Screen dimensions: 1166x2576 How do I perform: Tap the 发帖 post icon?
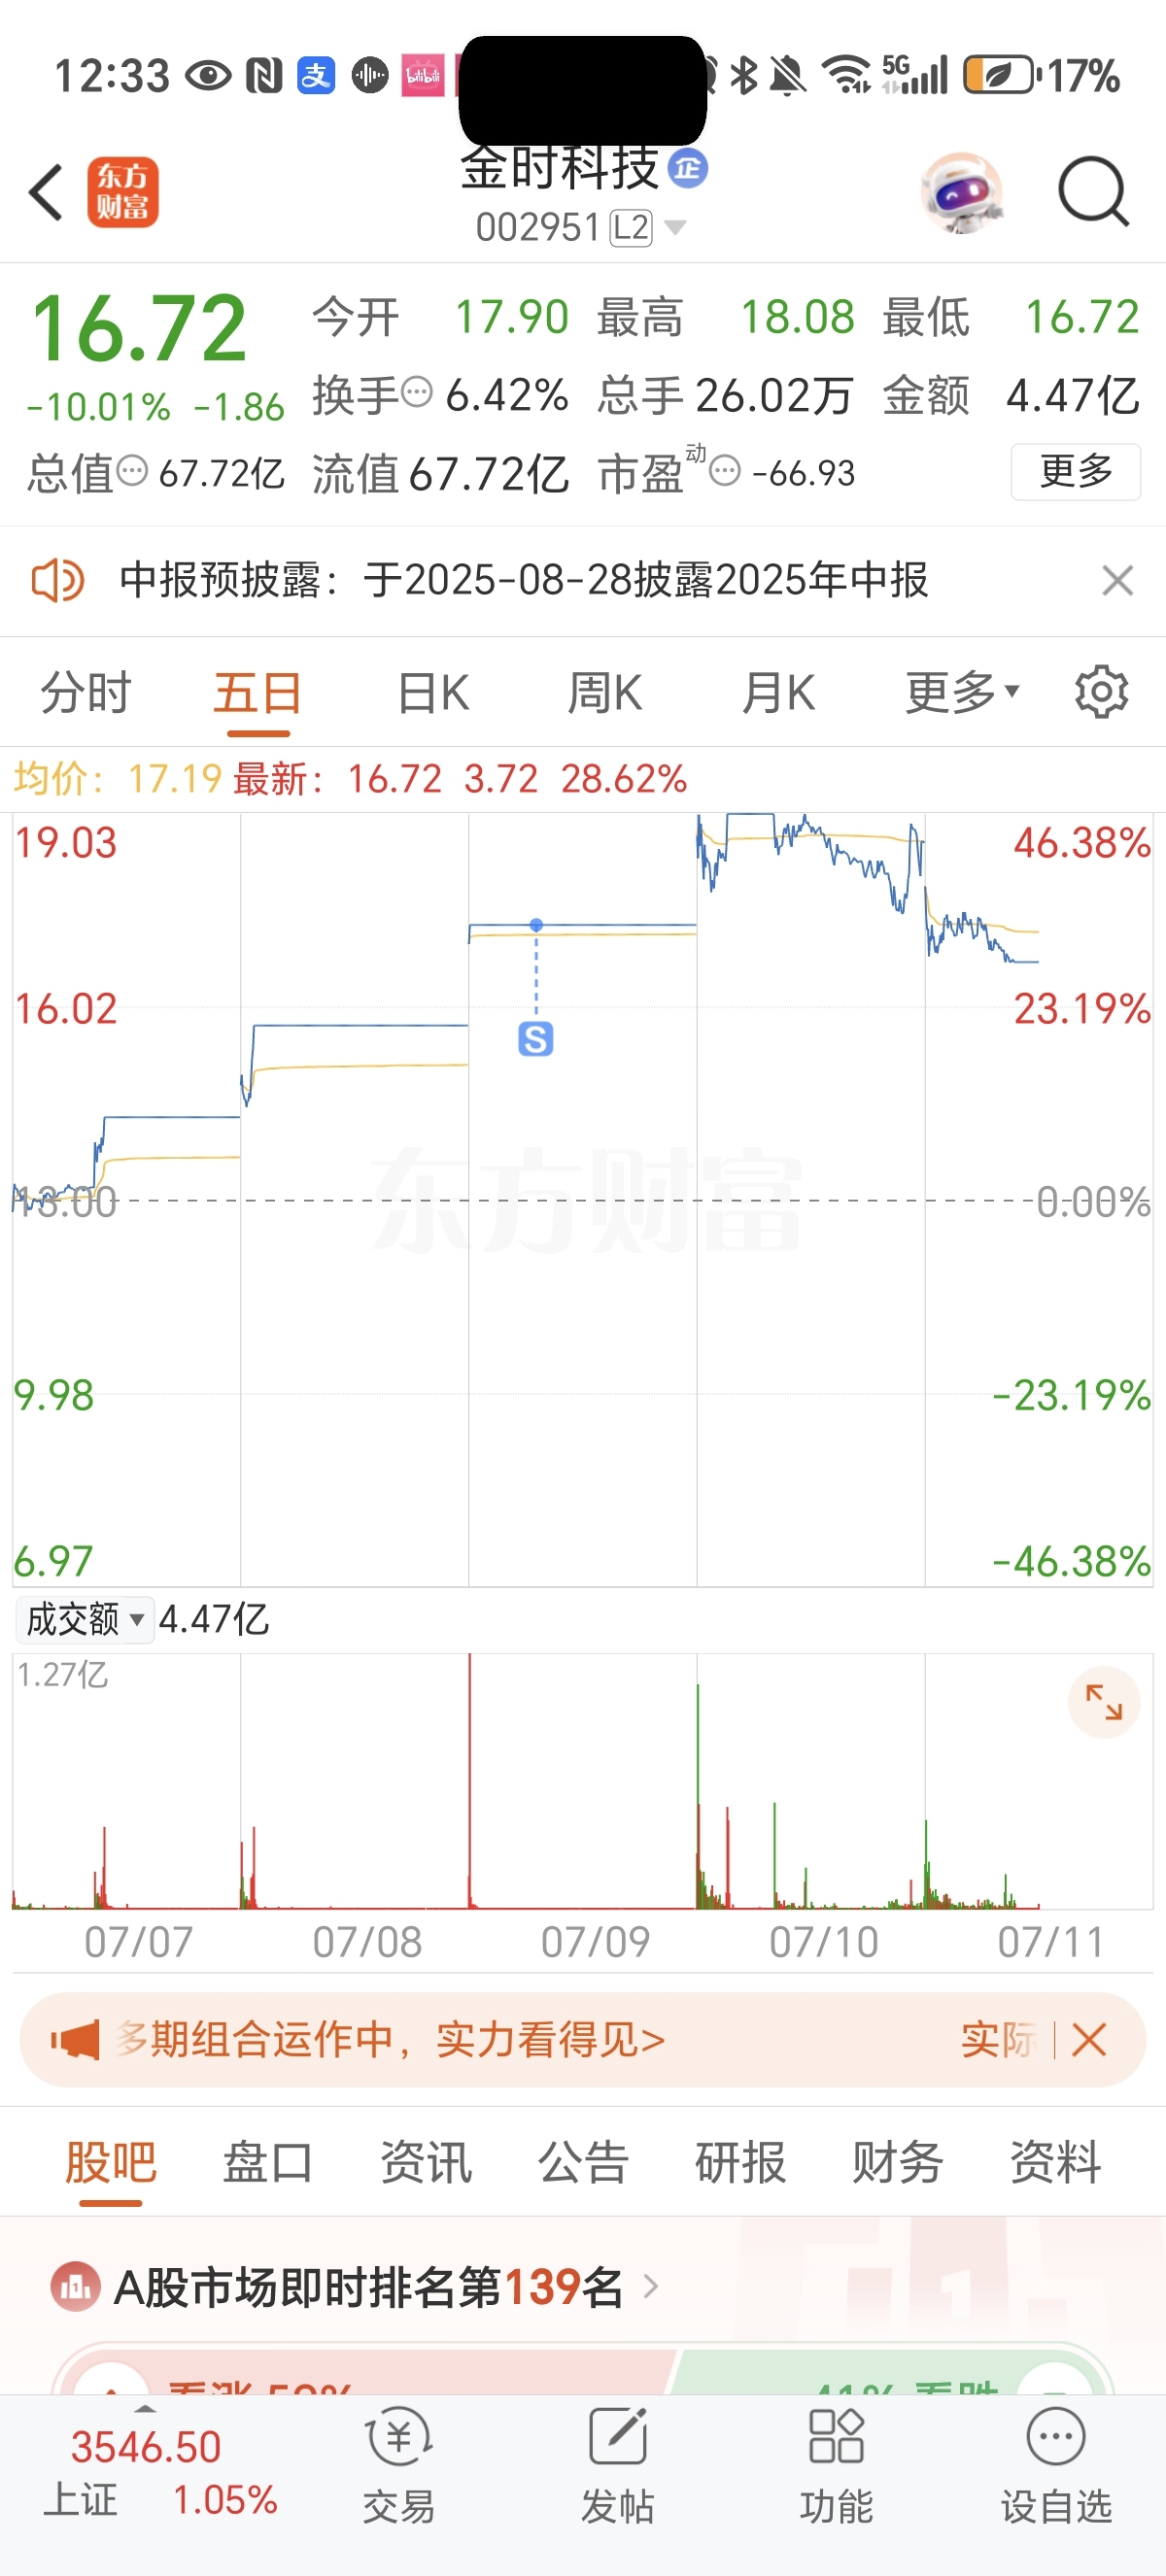[x=617, y=2466]
